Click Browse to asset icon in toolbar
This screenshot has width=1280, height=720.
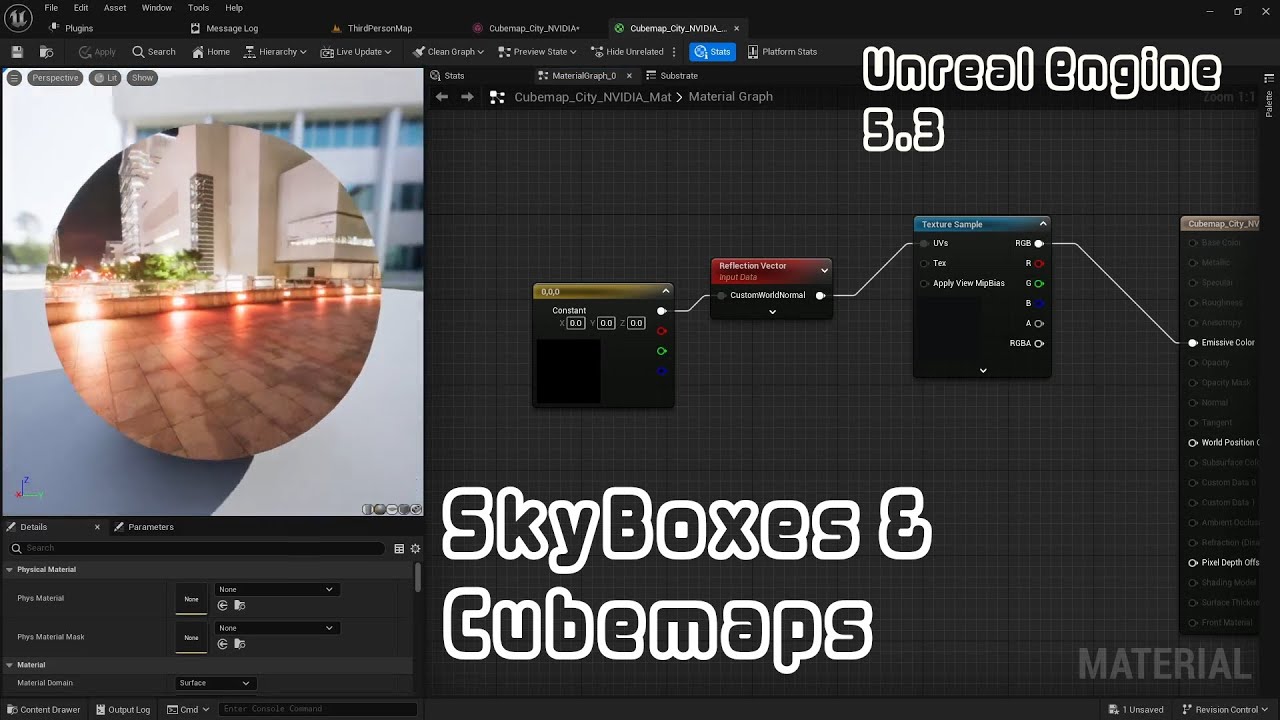[x=46, y=51]
